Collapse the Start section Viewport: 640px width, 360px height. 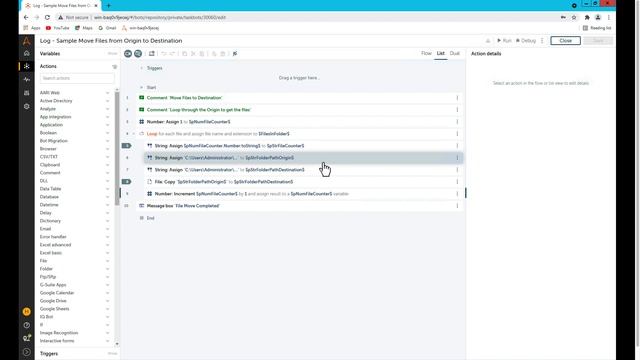tap(142, 87)
